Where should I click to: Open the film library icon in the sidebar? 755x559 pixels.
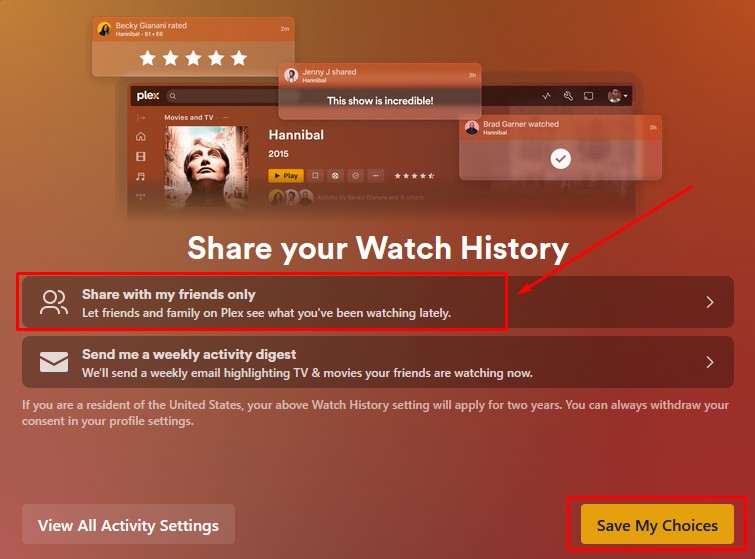point(141,156)
